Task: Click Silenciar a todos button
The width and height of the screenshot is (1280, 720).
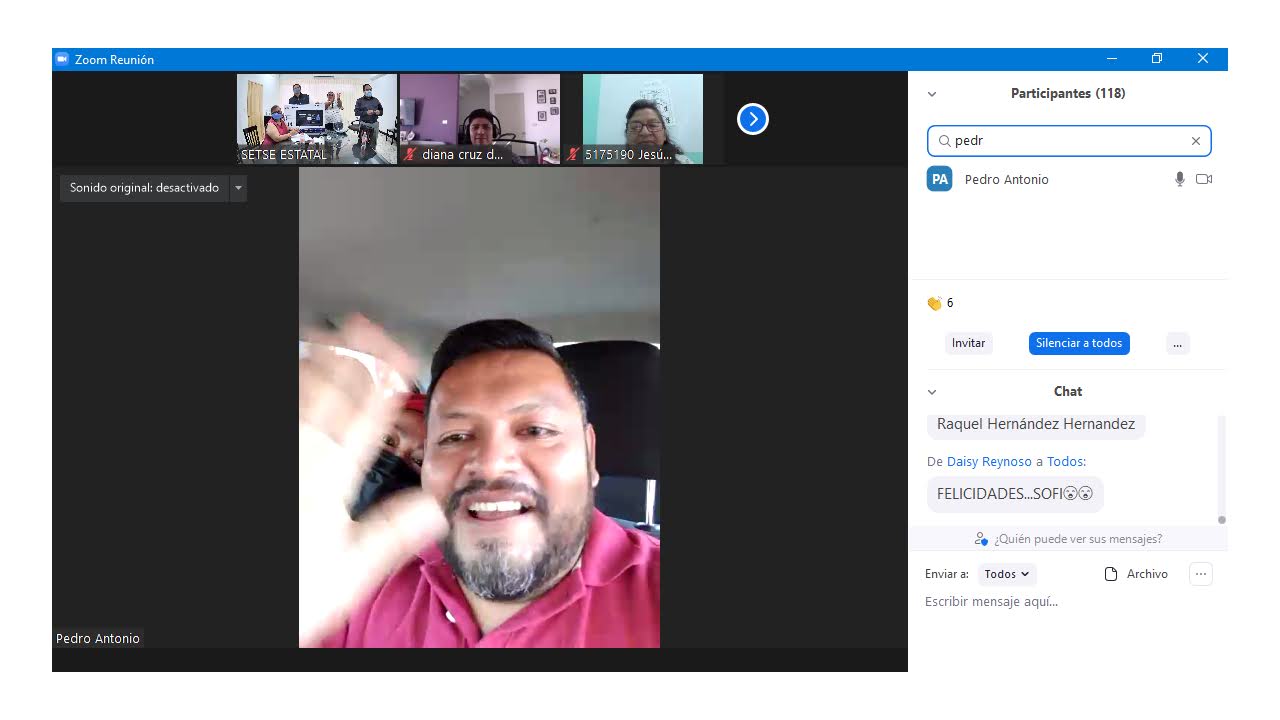Action: [x=1079, y=343]
